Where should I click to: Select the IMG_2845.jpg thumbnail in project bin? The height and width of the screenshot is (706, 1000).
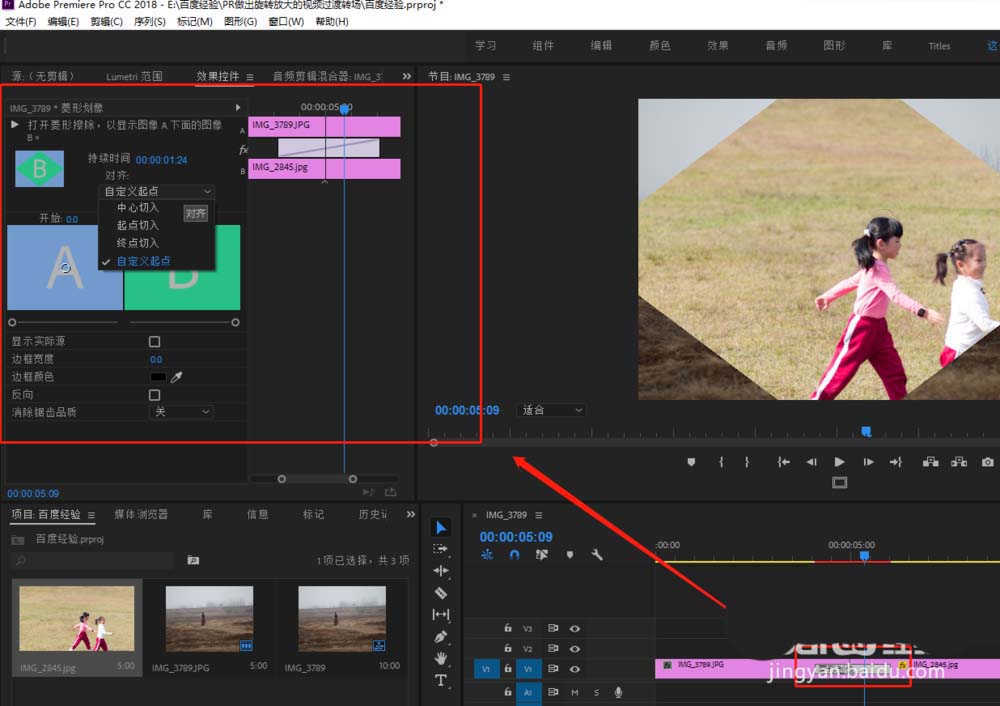(76, 620)
